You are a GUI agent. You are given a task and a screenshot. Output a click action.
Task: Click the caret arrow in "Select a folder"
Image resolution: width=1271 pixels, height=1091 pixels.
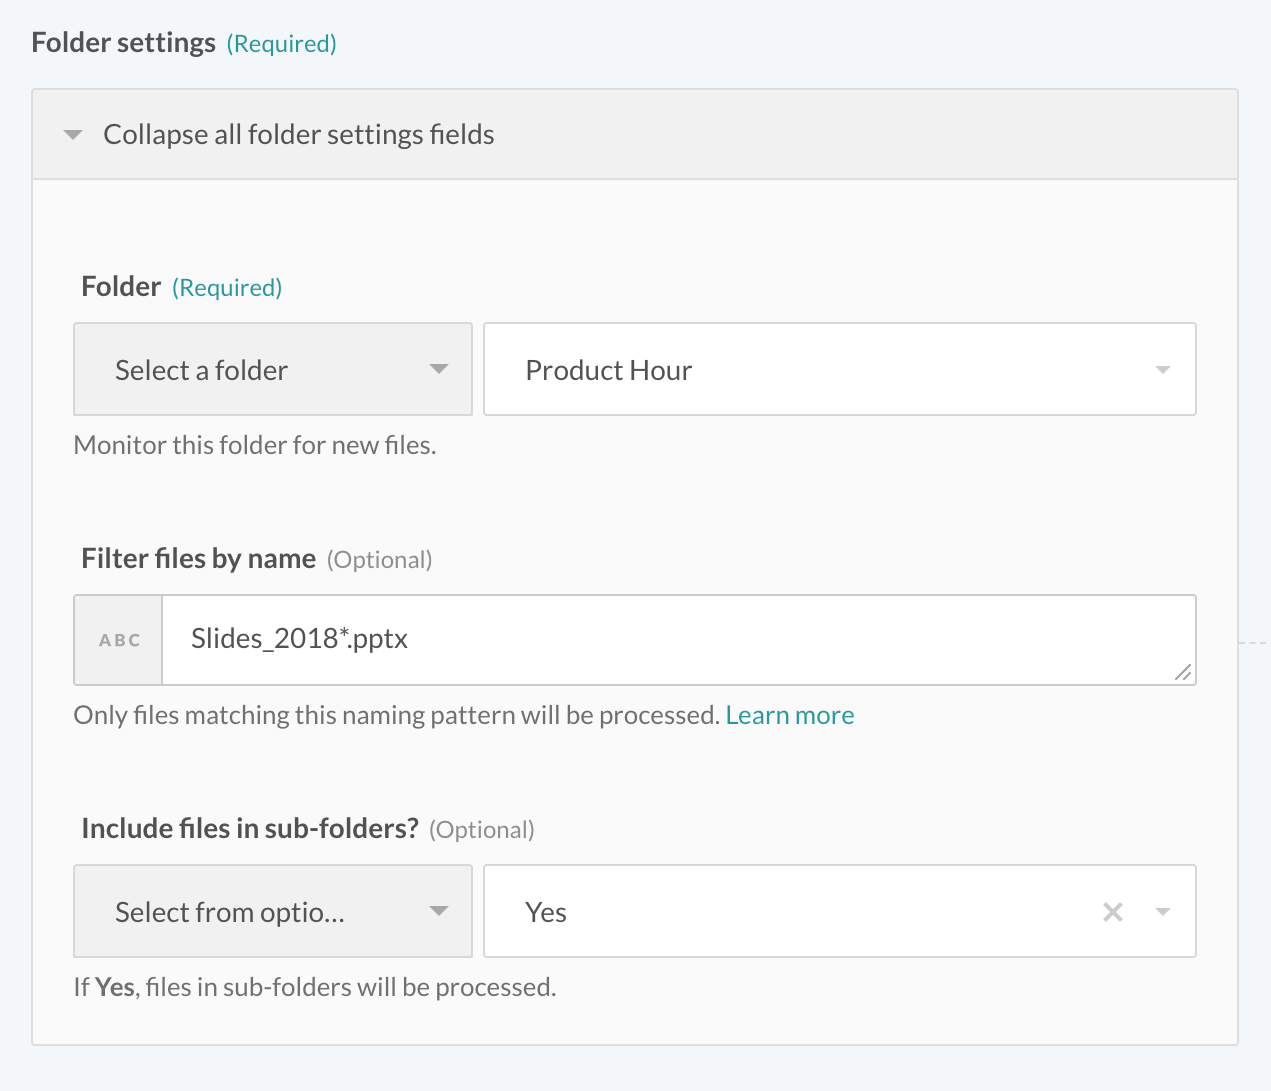pos(438,369)
